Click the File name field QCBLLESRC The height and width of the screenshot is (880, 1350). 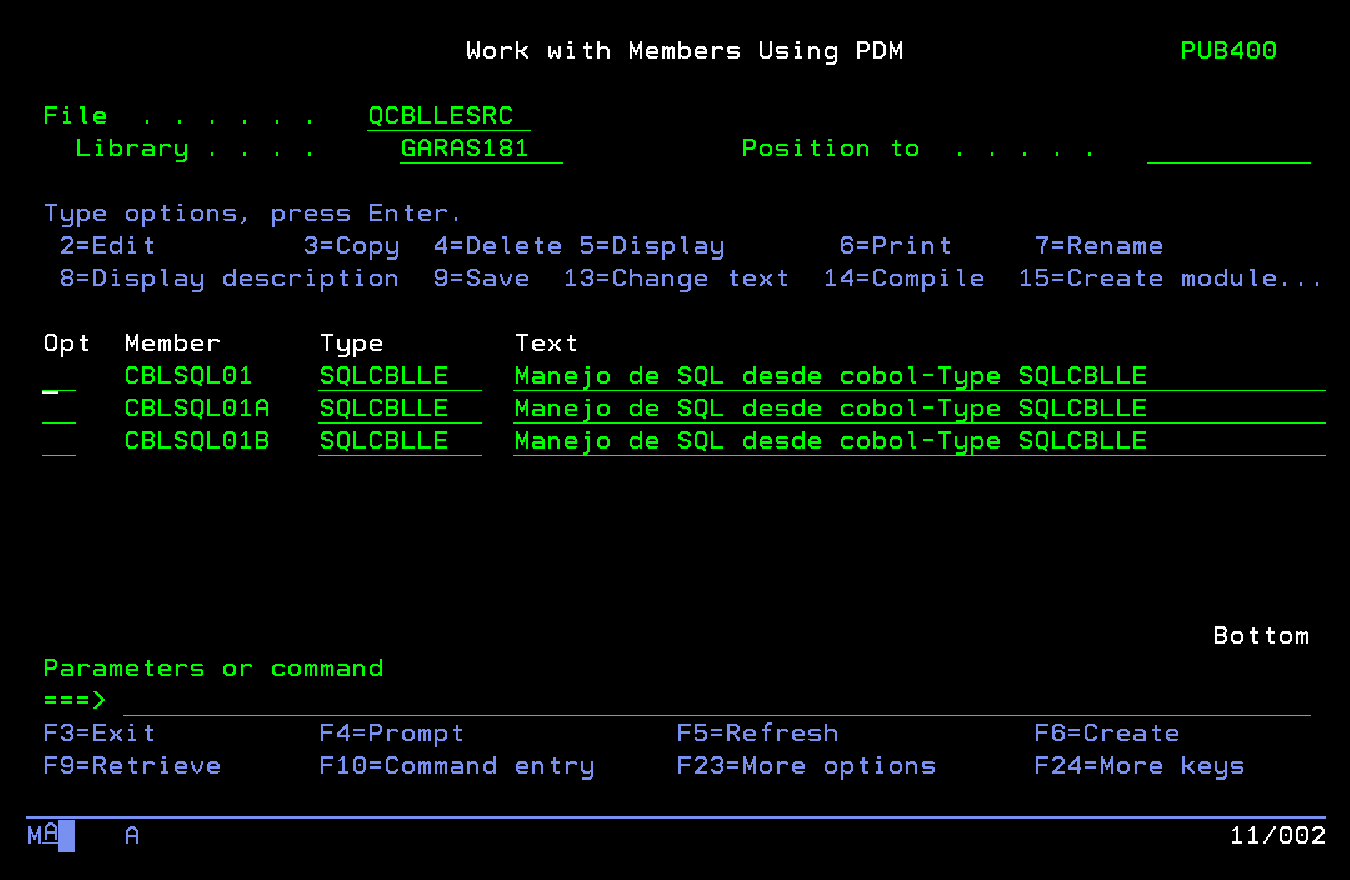click(448, 116)
